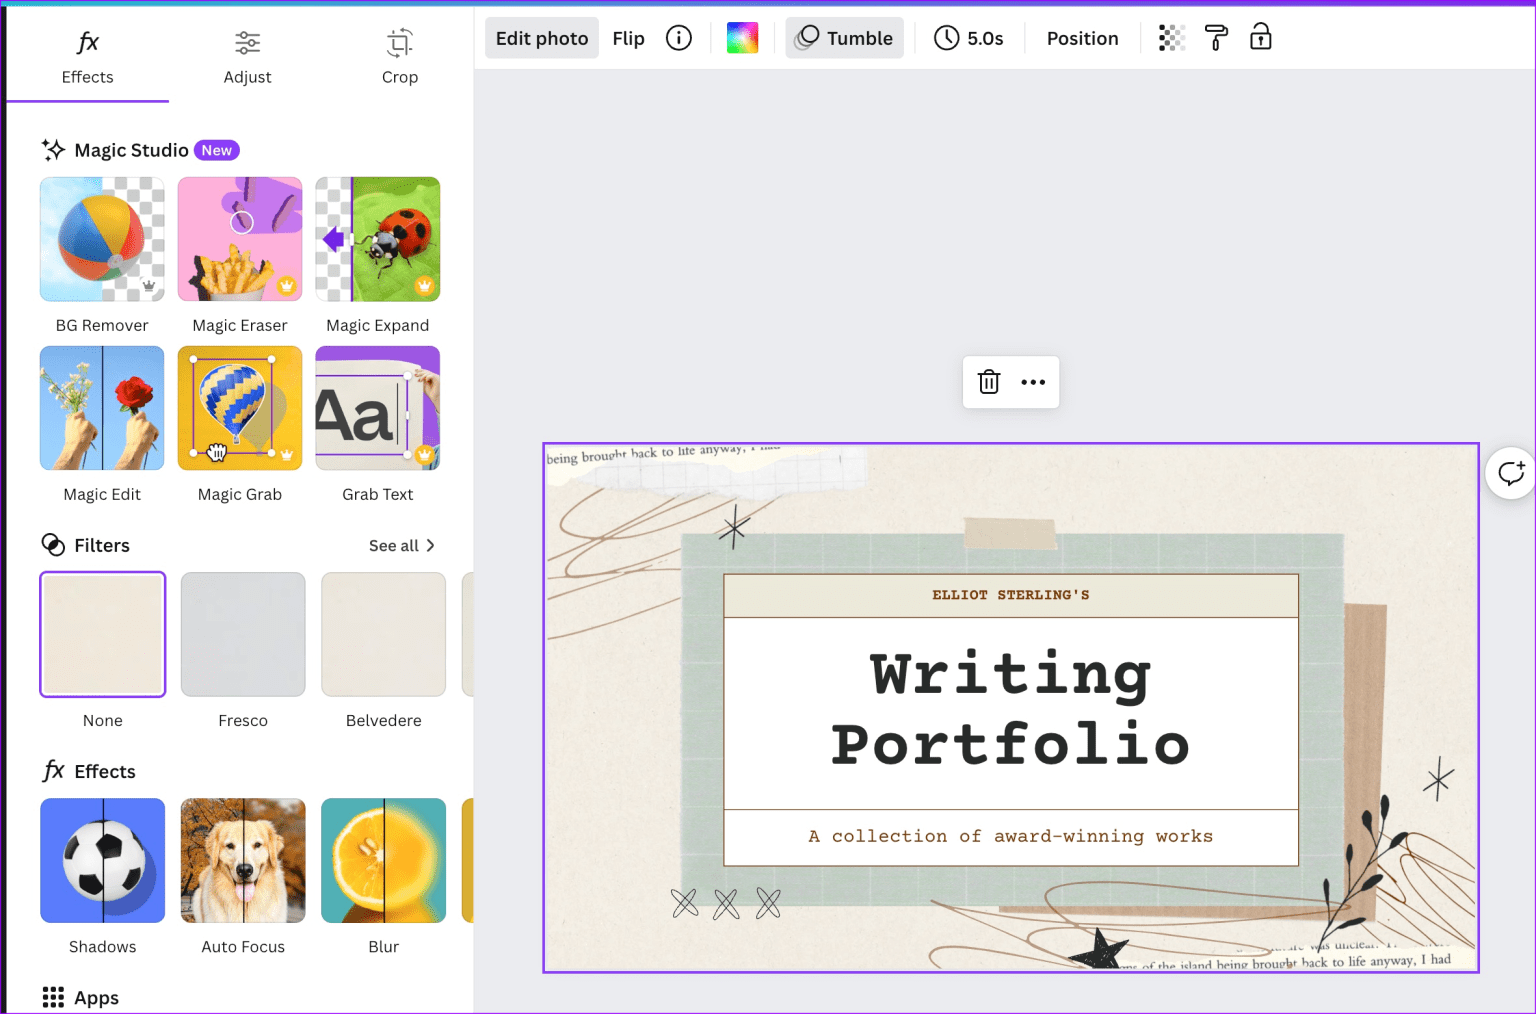Use the copy style paint roller
Screen dimensions: 1536x1014
click(1215, 37)
